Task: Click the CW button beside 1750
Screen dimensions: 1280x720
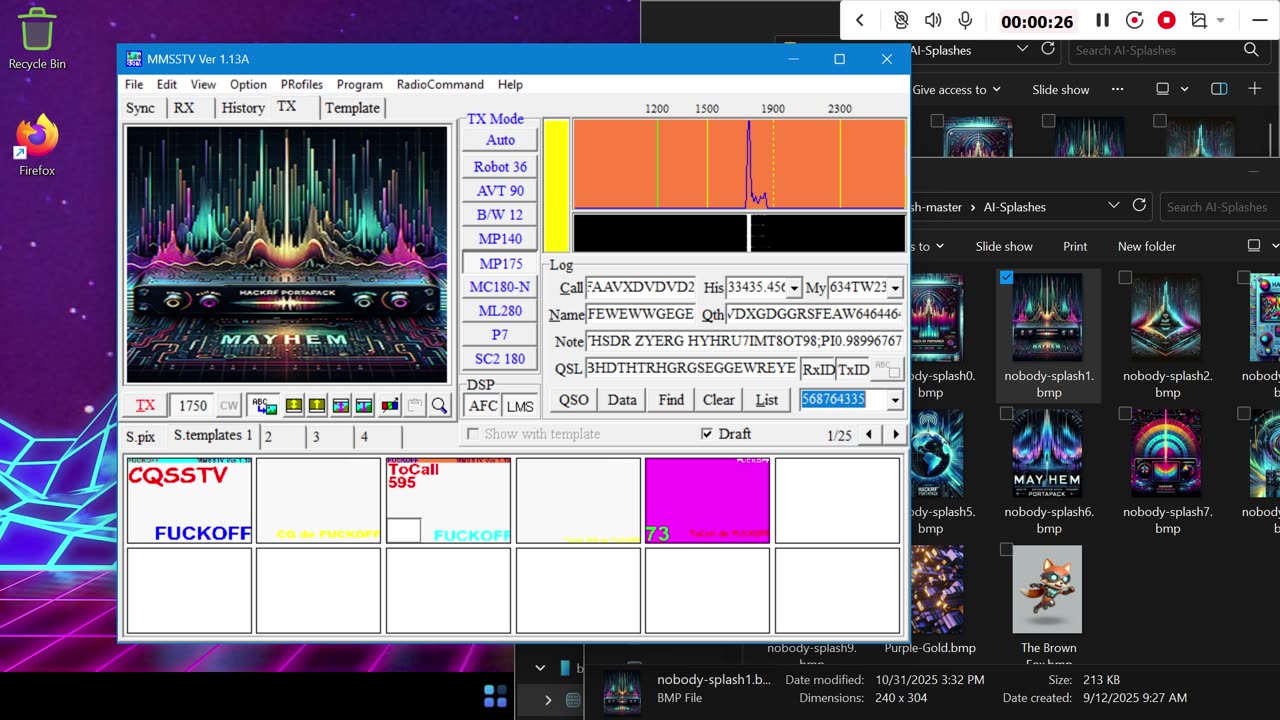Action: (229, 405)
